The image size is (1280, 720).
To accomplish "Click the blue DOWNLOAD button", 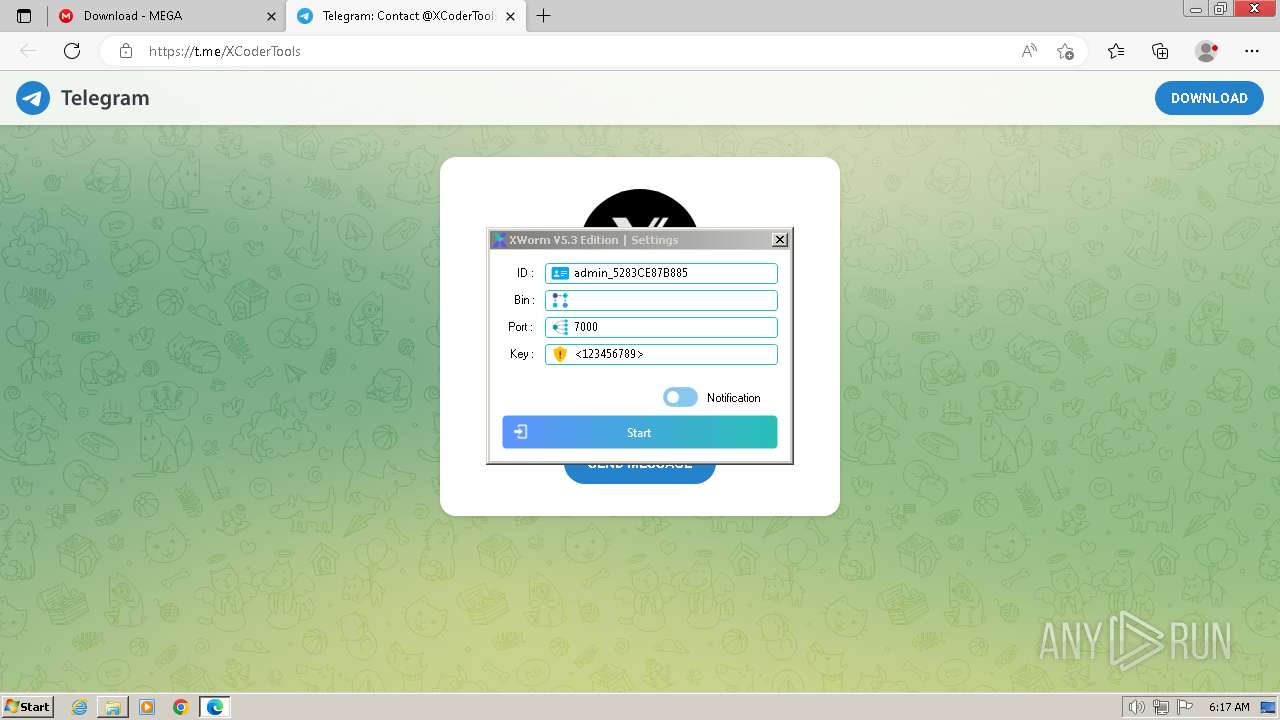I will click(1209, 98).
